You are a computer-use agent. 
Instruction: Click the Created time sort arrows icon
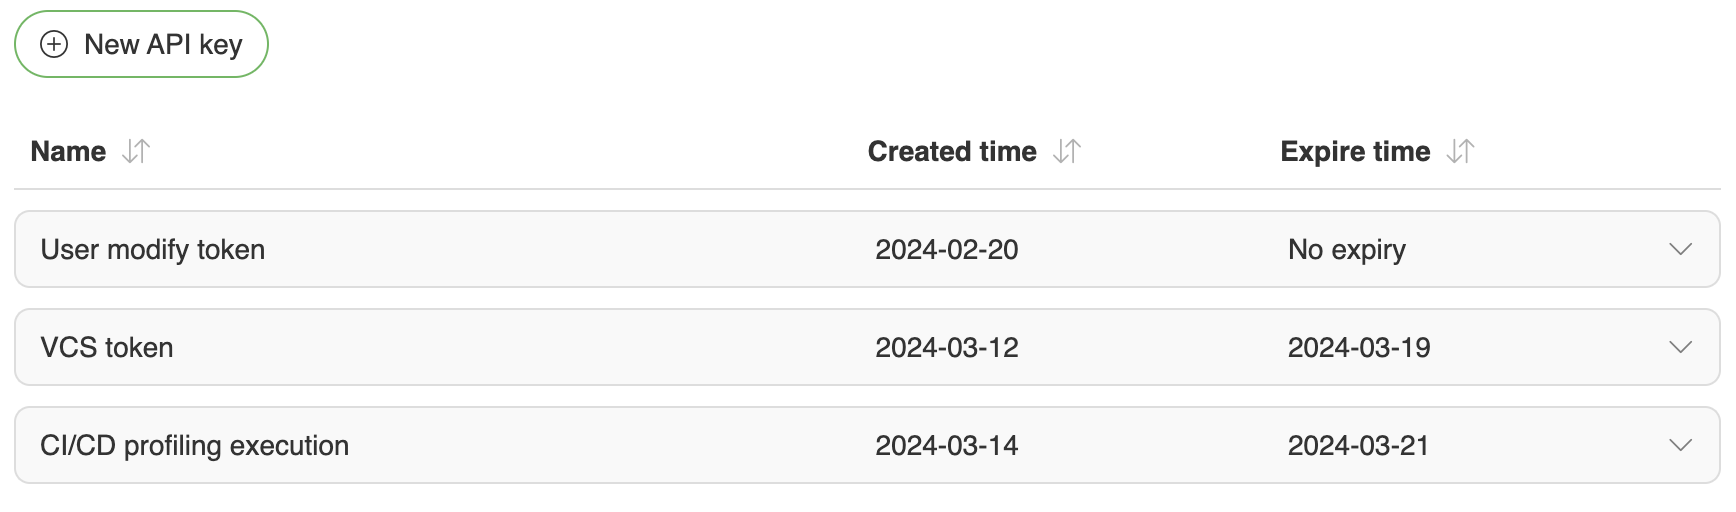pos(1067,151)
